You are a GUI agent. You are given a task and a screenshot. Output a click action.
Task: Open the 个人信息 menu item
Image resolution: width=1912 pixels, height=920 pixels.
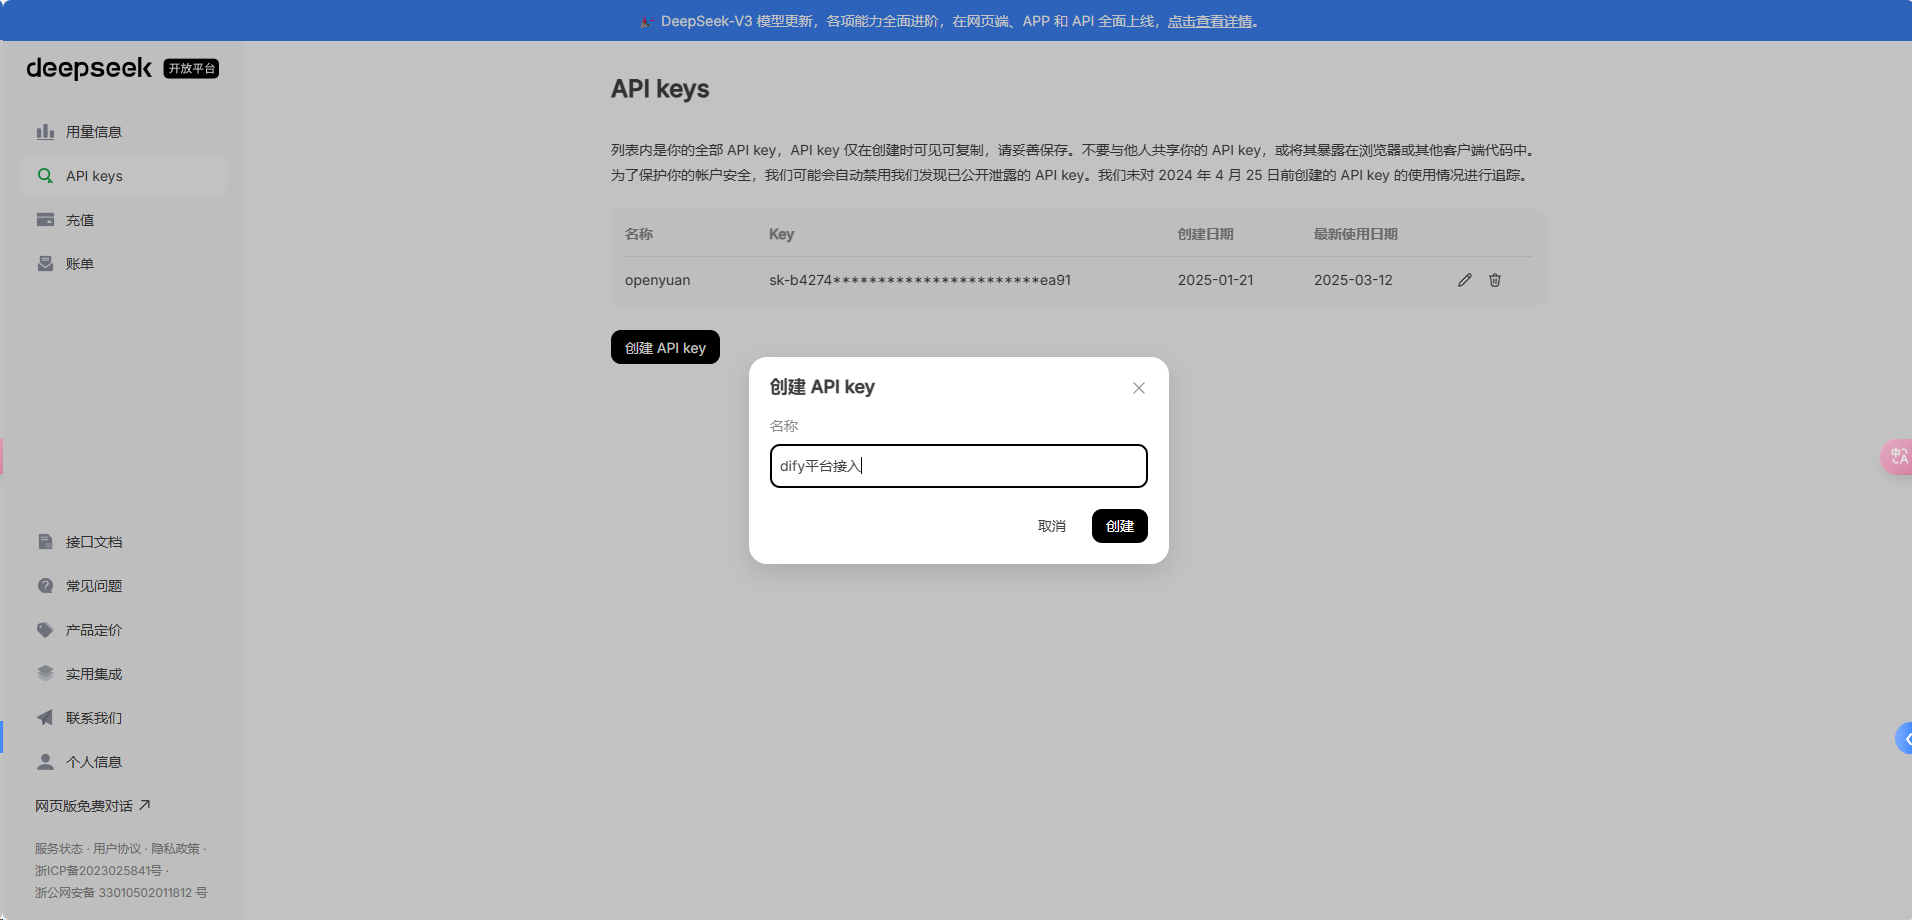(x=122, y=762)
